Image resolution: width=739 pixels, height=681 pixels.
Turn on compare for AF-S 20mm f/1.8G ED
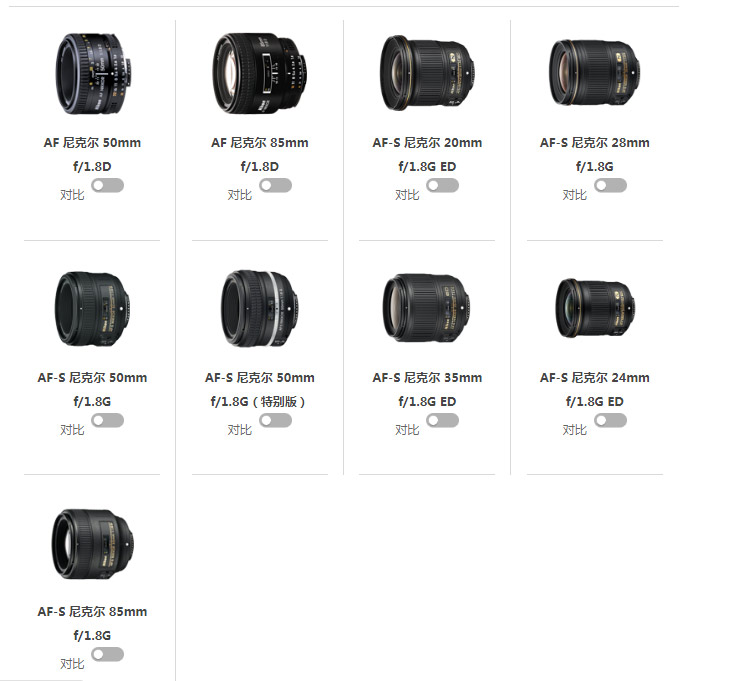443,185
